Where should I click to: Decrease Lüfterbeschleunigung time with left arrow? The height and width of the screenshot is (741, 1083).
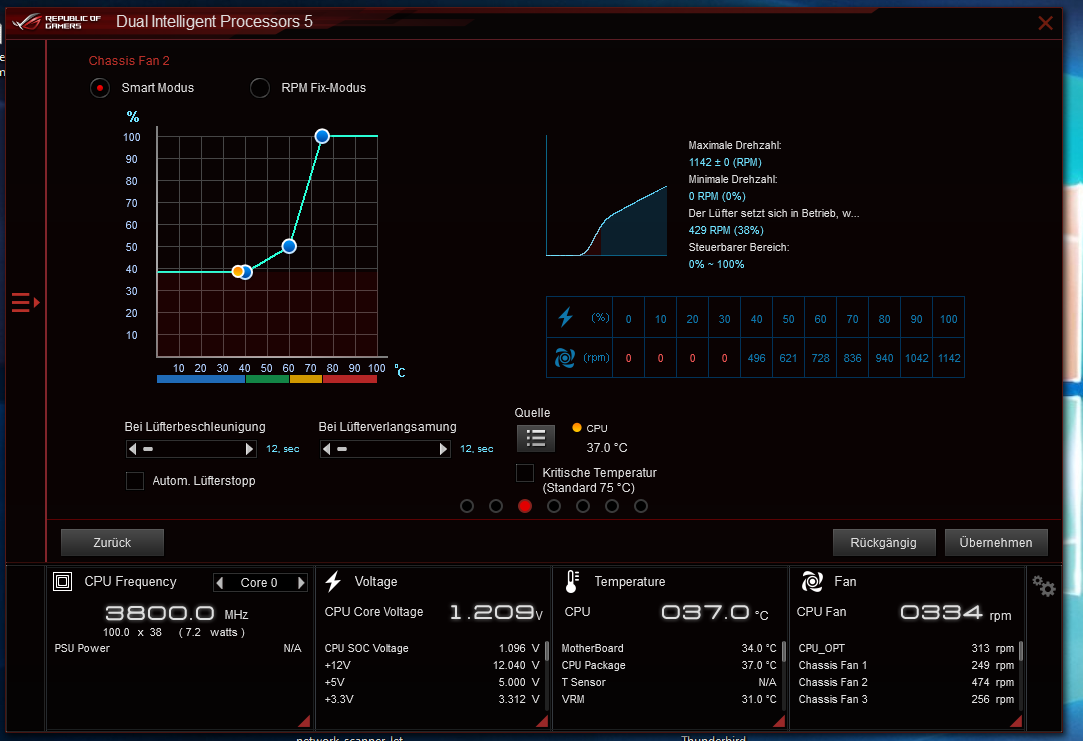pos(133,449)
